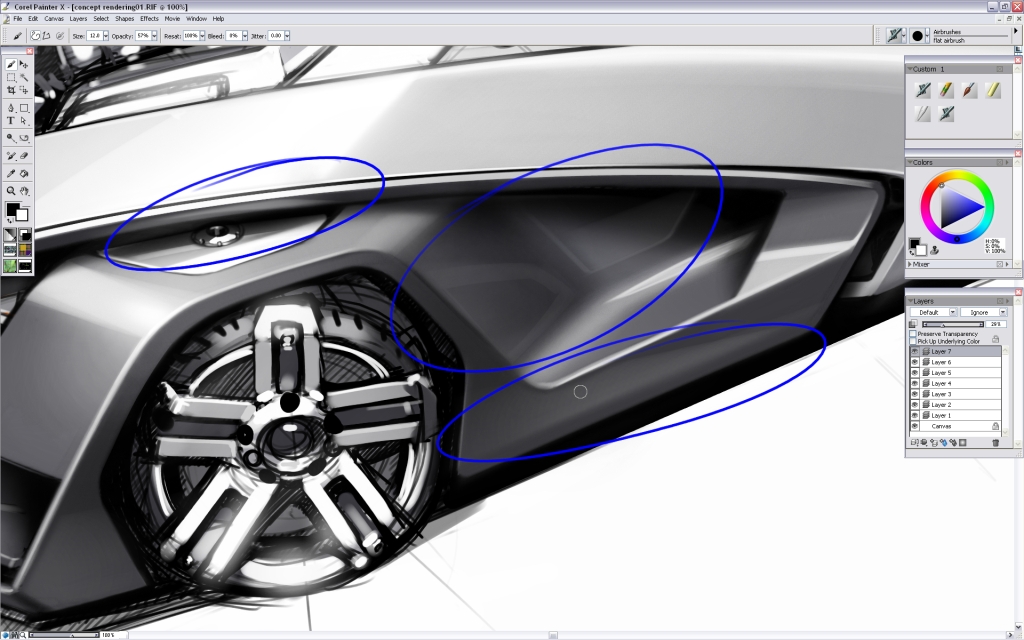This screenshot has height=640, width=1024.
Task: Open the Default composite method dropdown
Action: pyautogui.click(x=953, y=312)
